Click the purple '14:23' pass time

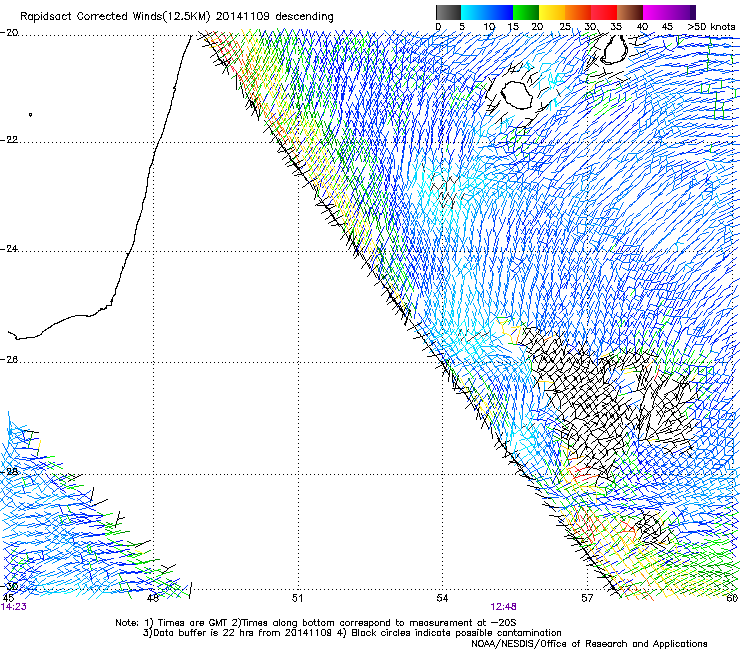pos(13,607)
